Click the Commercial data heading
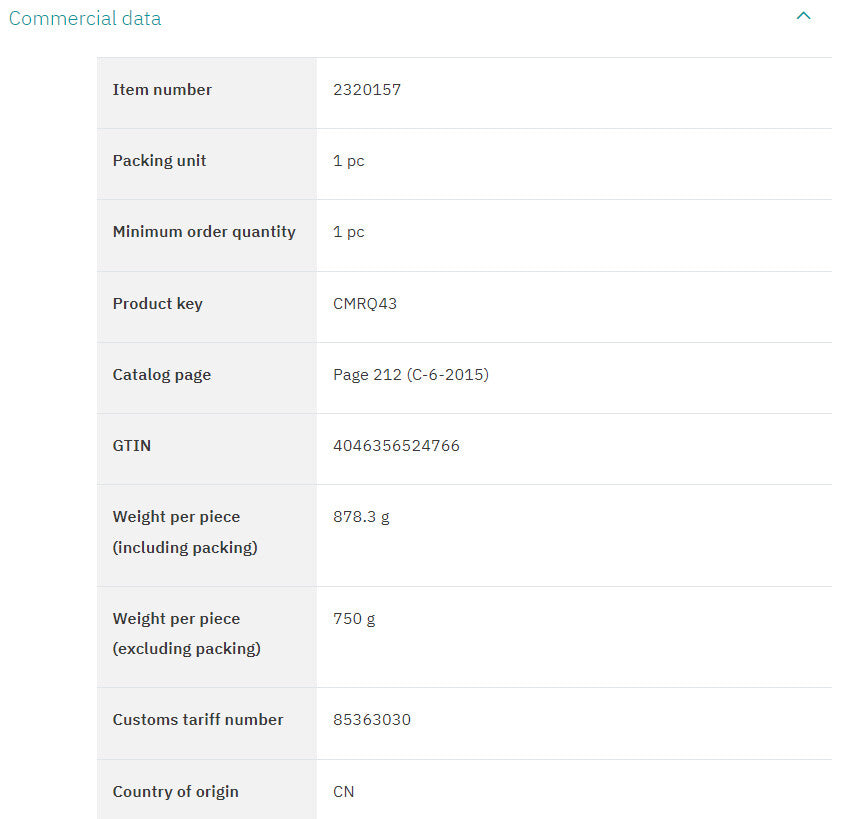This screenshot has width=844, height=819. (x=85, y=18)
